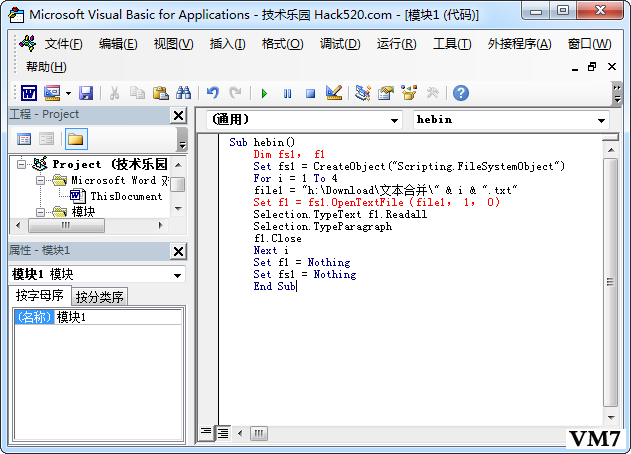The image size is (631, 454).
Task: Enable Procedure View button at bottom
Action: 206,433
